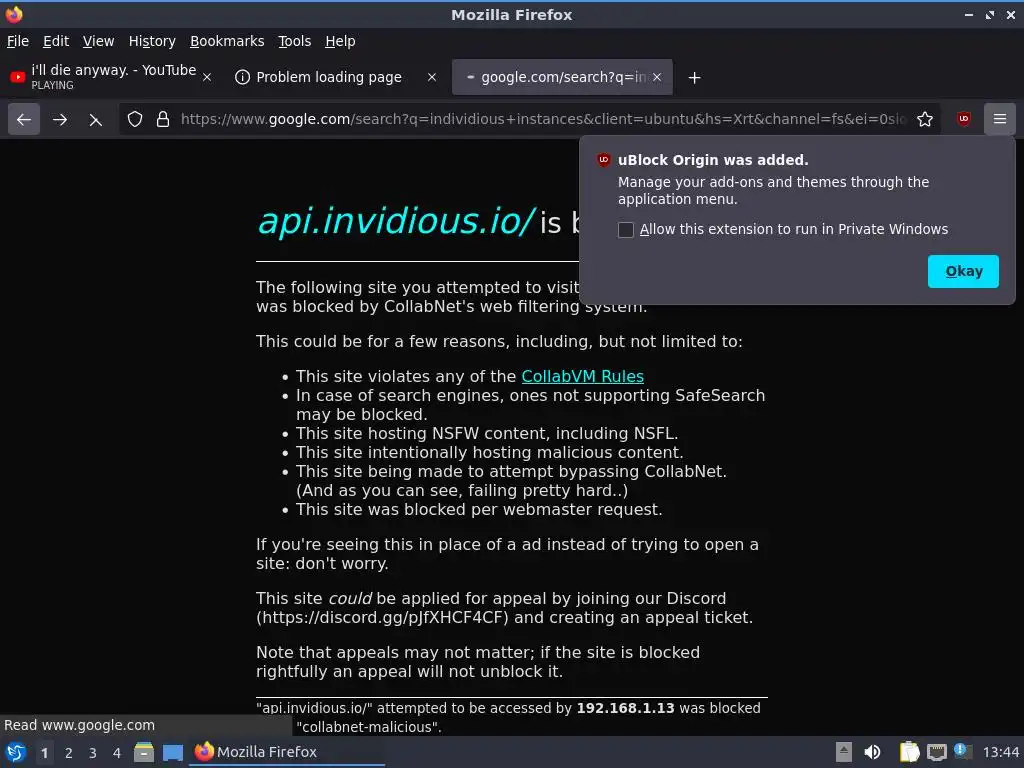Select Mozilla Firefox in the taskbar
1024x768 pixels.
pyautogui.click(x=287, y=752)
